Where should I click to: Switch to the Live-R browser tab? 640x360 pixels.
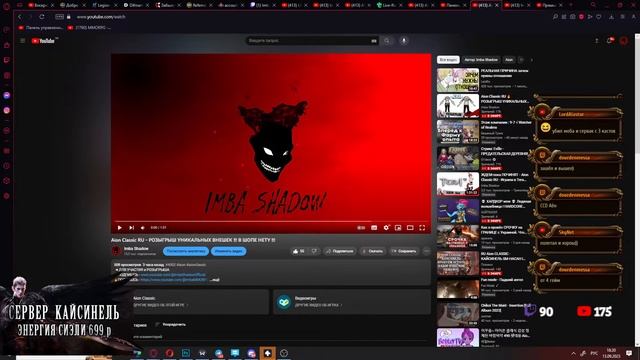click(389, 5)
